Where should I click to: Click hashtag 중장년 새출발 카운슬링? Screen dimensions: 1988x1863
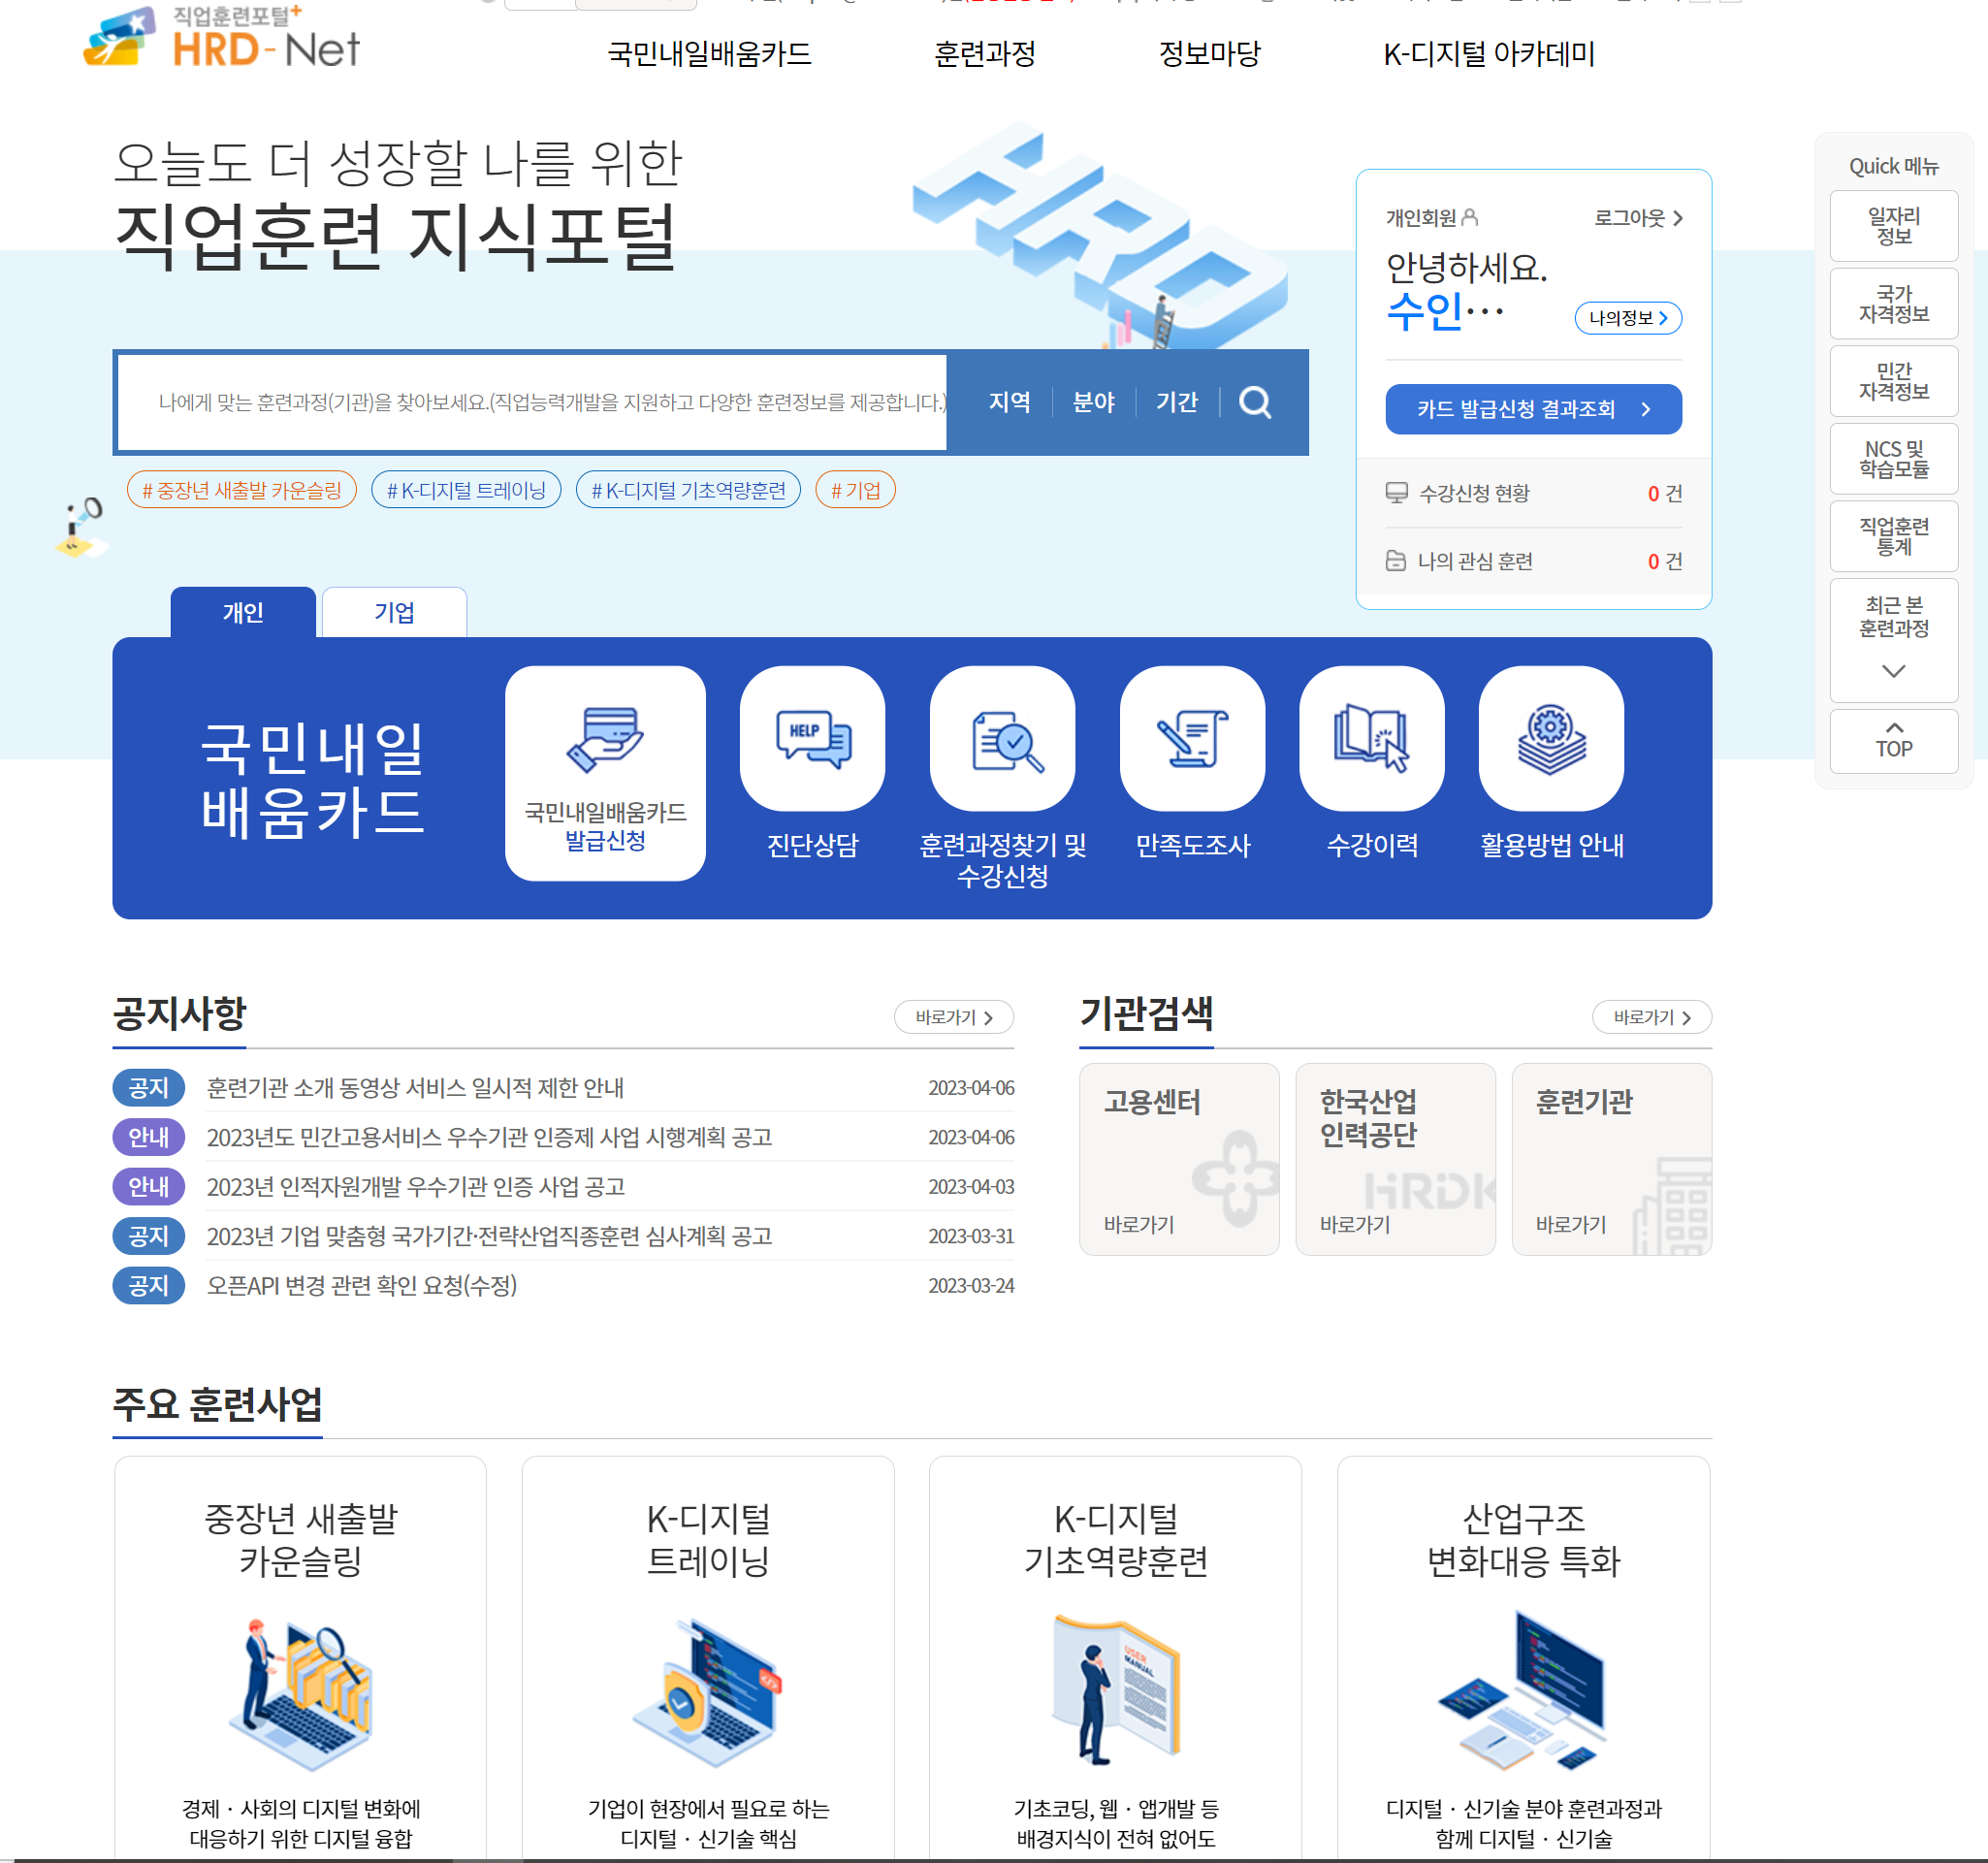point(242,490)
